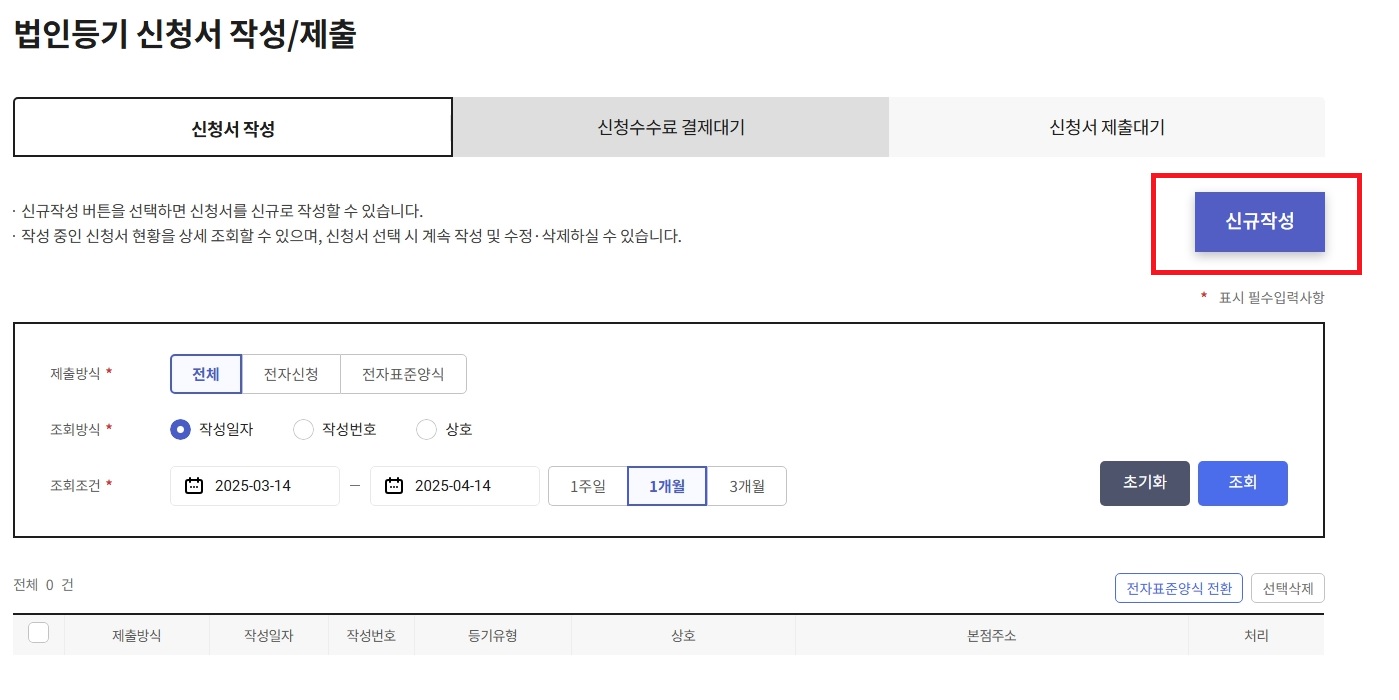Choose 상호 as the search method

(x=425, y=428)
